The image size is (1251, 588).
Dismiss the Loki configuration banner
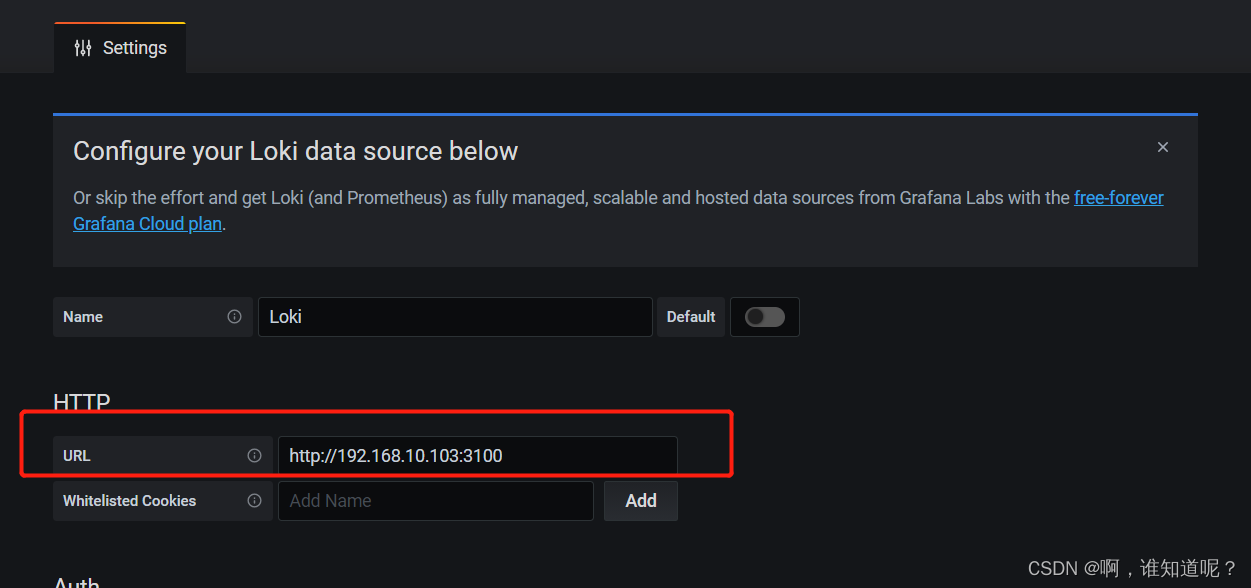1163,146
